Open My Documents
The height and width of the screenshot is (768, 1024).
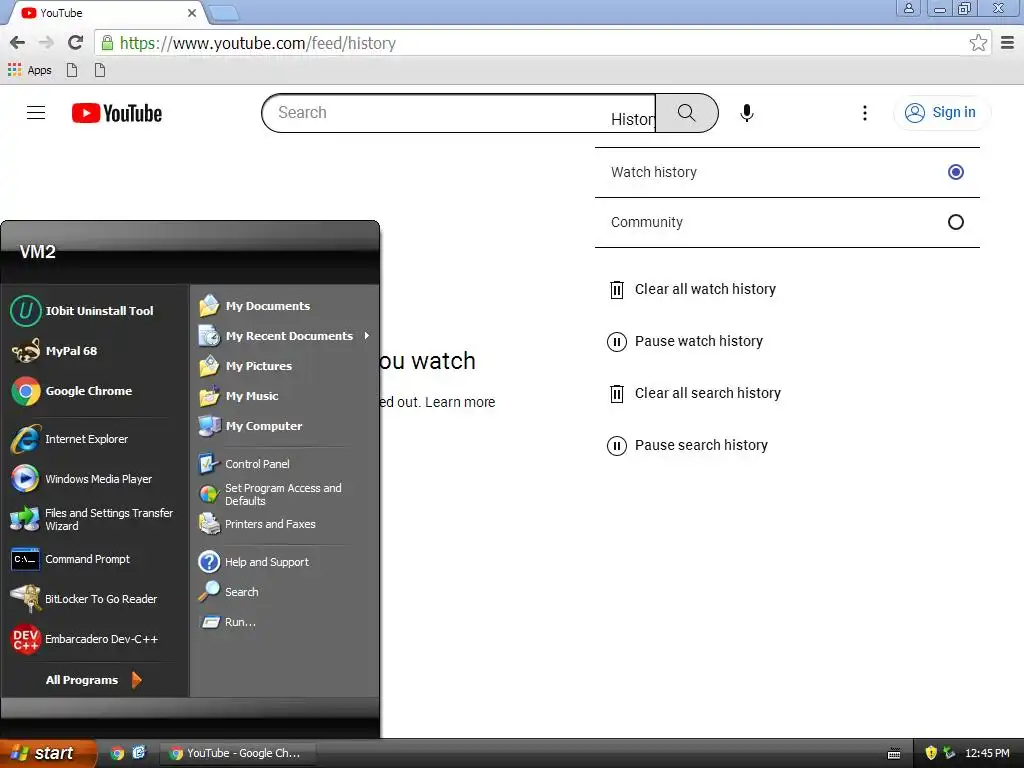(255, 306)
